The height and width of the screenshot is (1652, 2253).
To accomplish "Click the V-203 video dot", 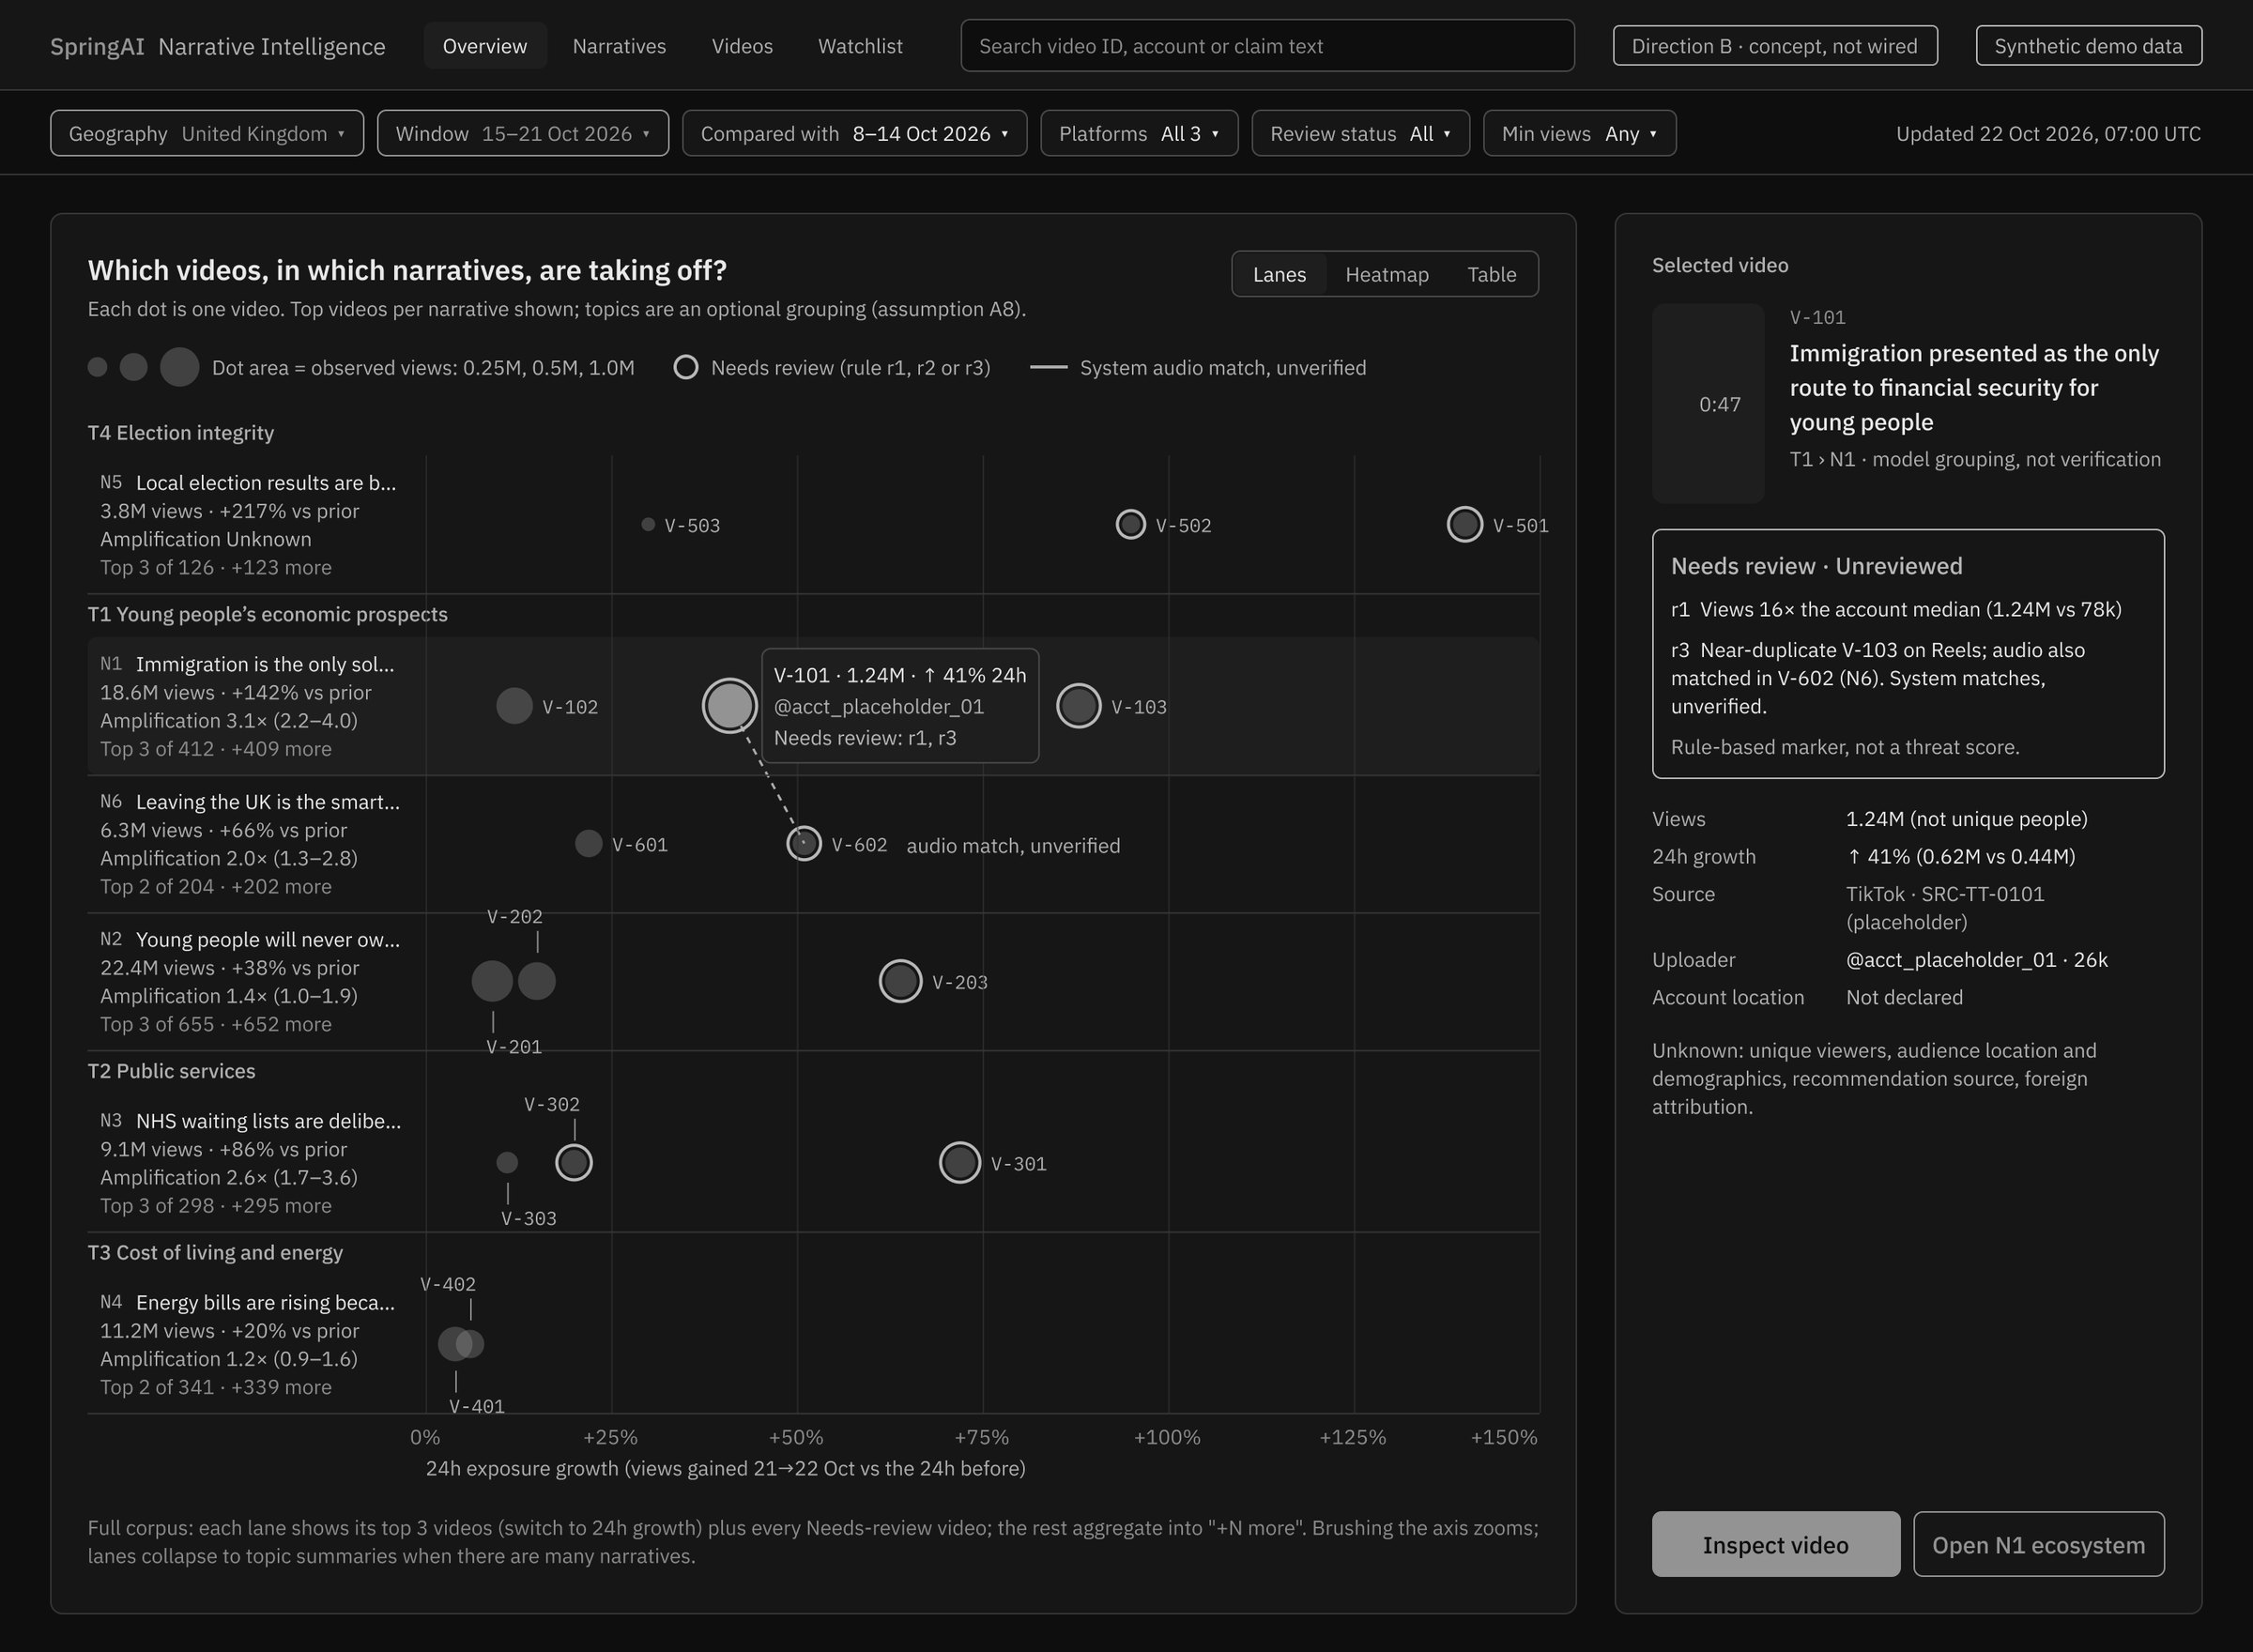I will coord(900,981).
